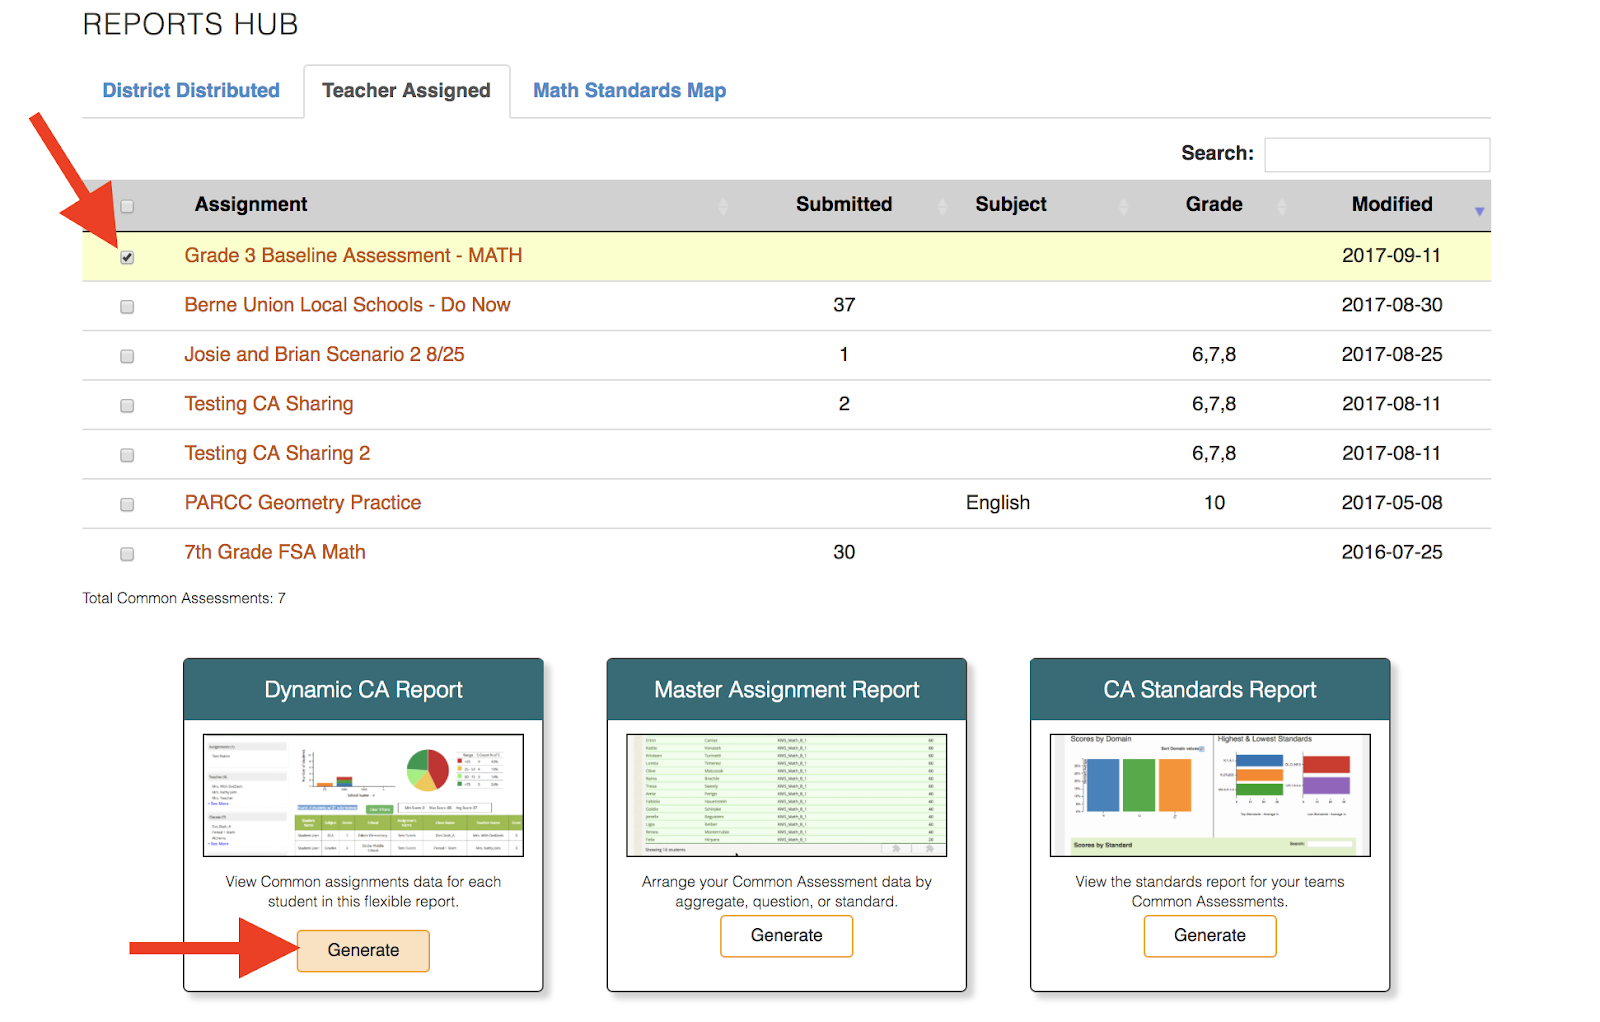Click the Grade column header
The image size is (1600, 1022).
click(x=1214, y=204)
